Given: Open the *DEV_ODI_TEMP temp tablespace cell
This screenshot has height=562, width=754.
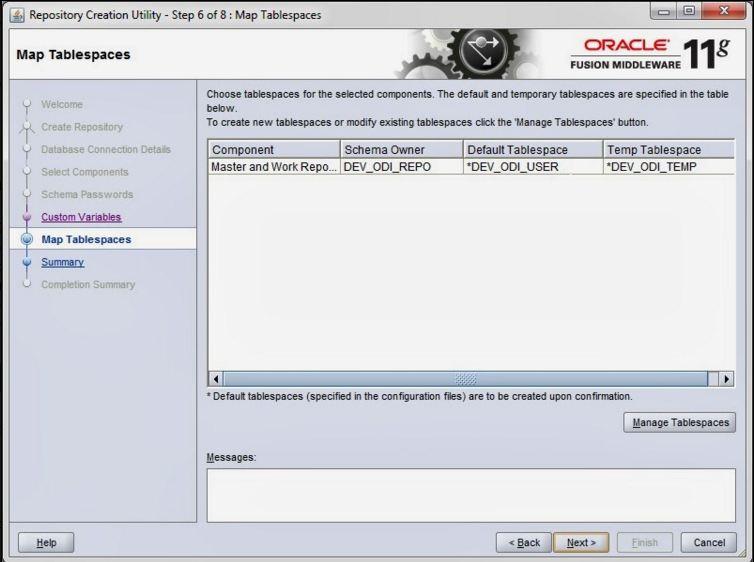Looking at the screenshot, I should pyautogui.click(x=669, y=167).
